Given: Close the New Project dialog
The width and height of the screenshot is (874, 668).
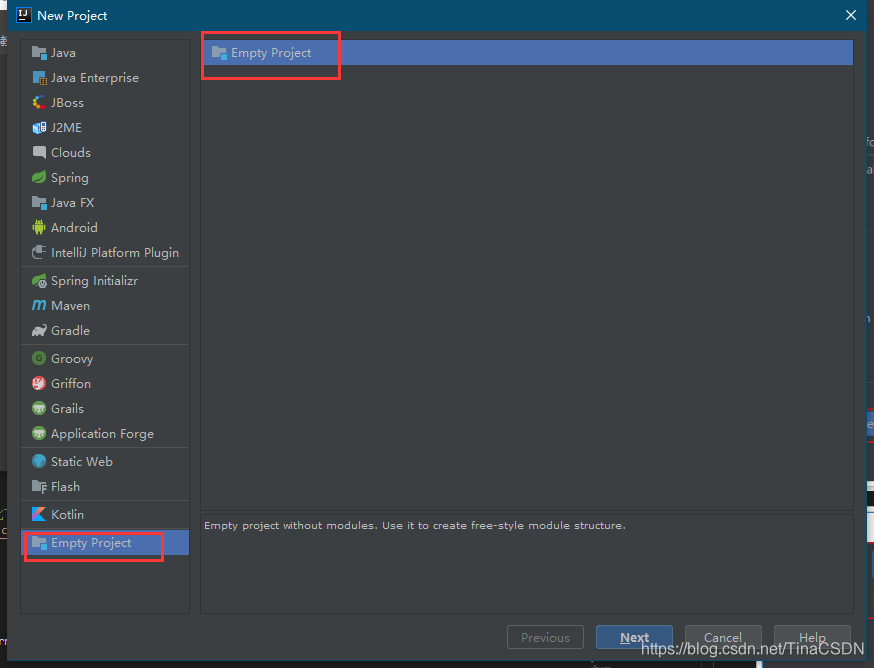Looking at the screenshot, I should point(851,15).
